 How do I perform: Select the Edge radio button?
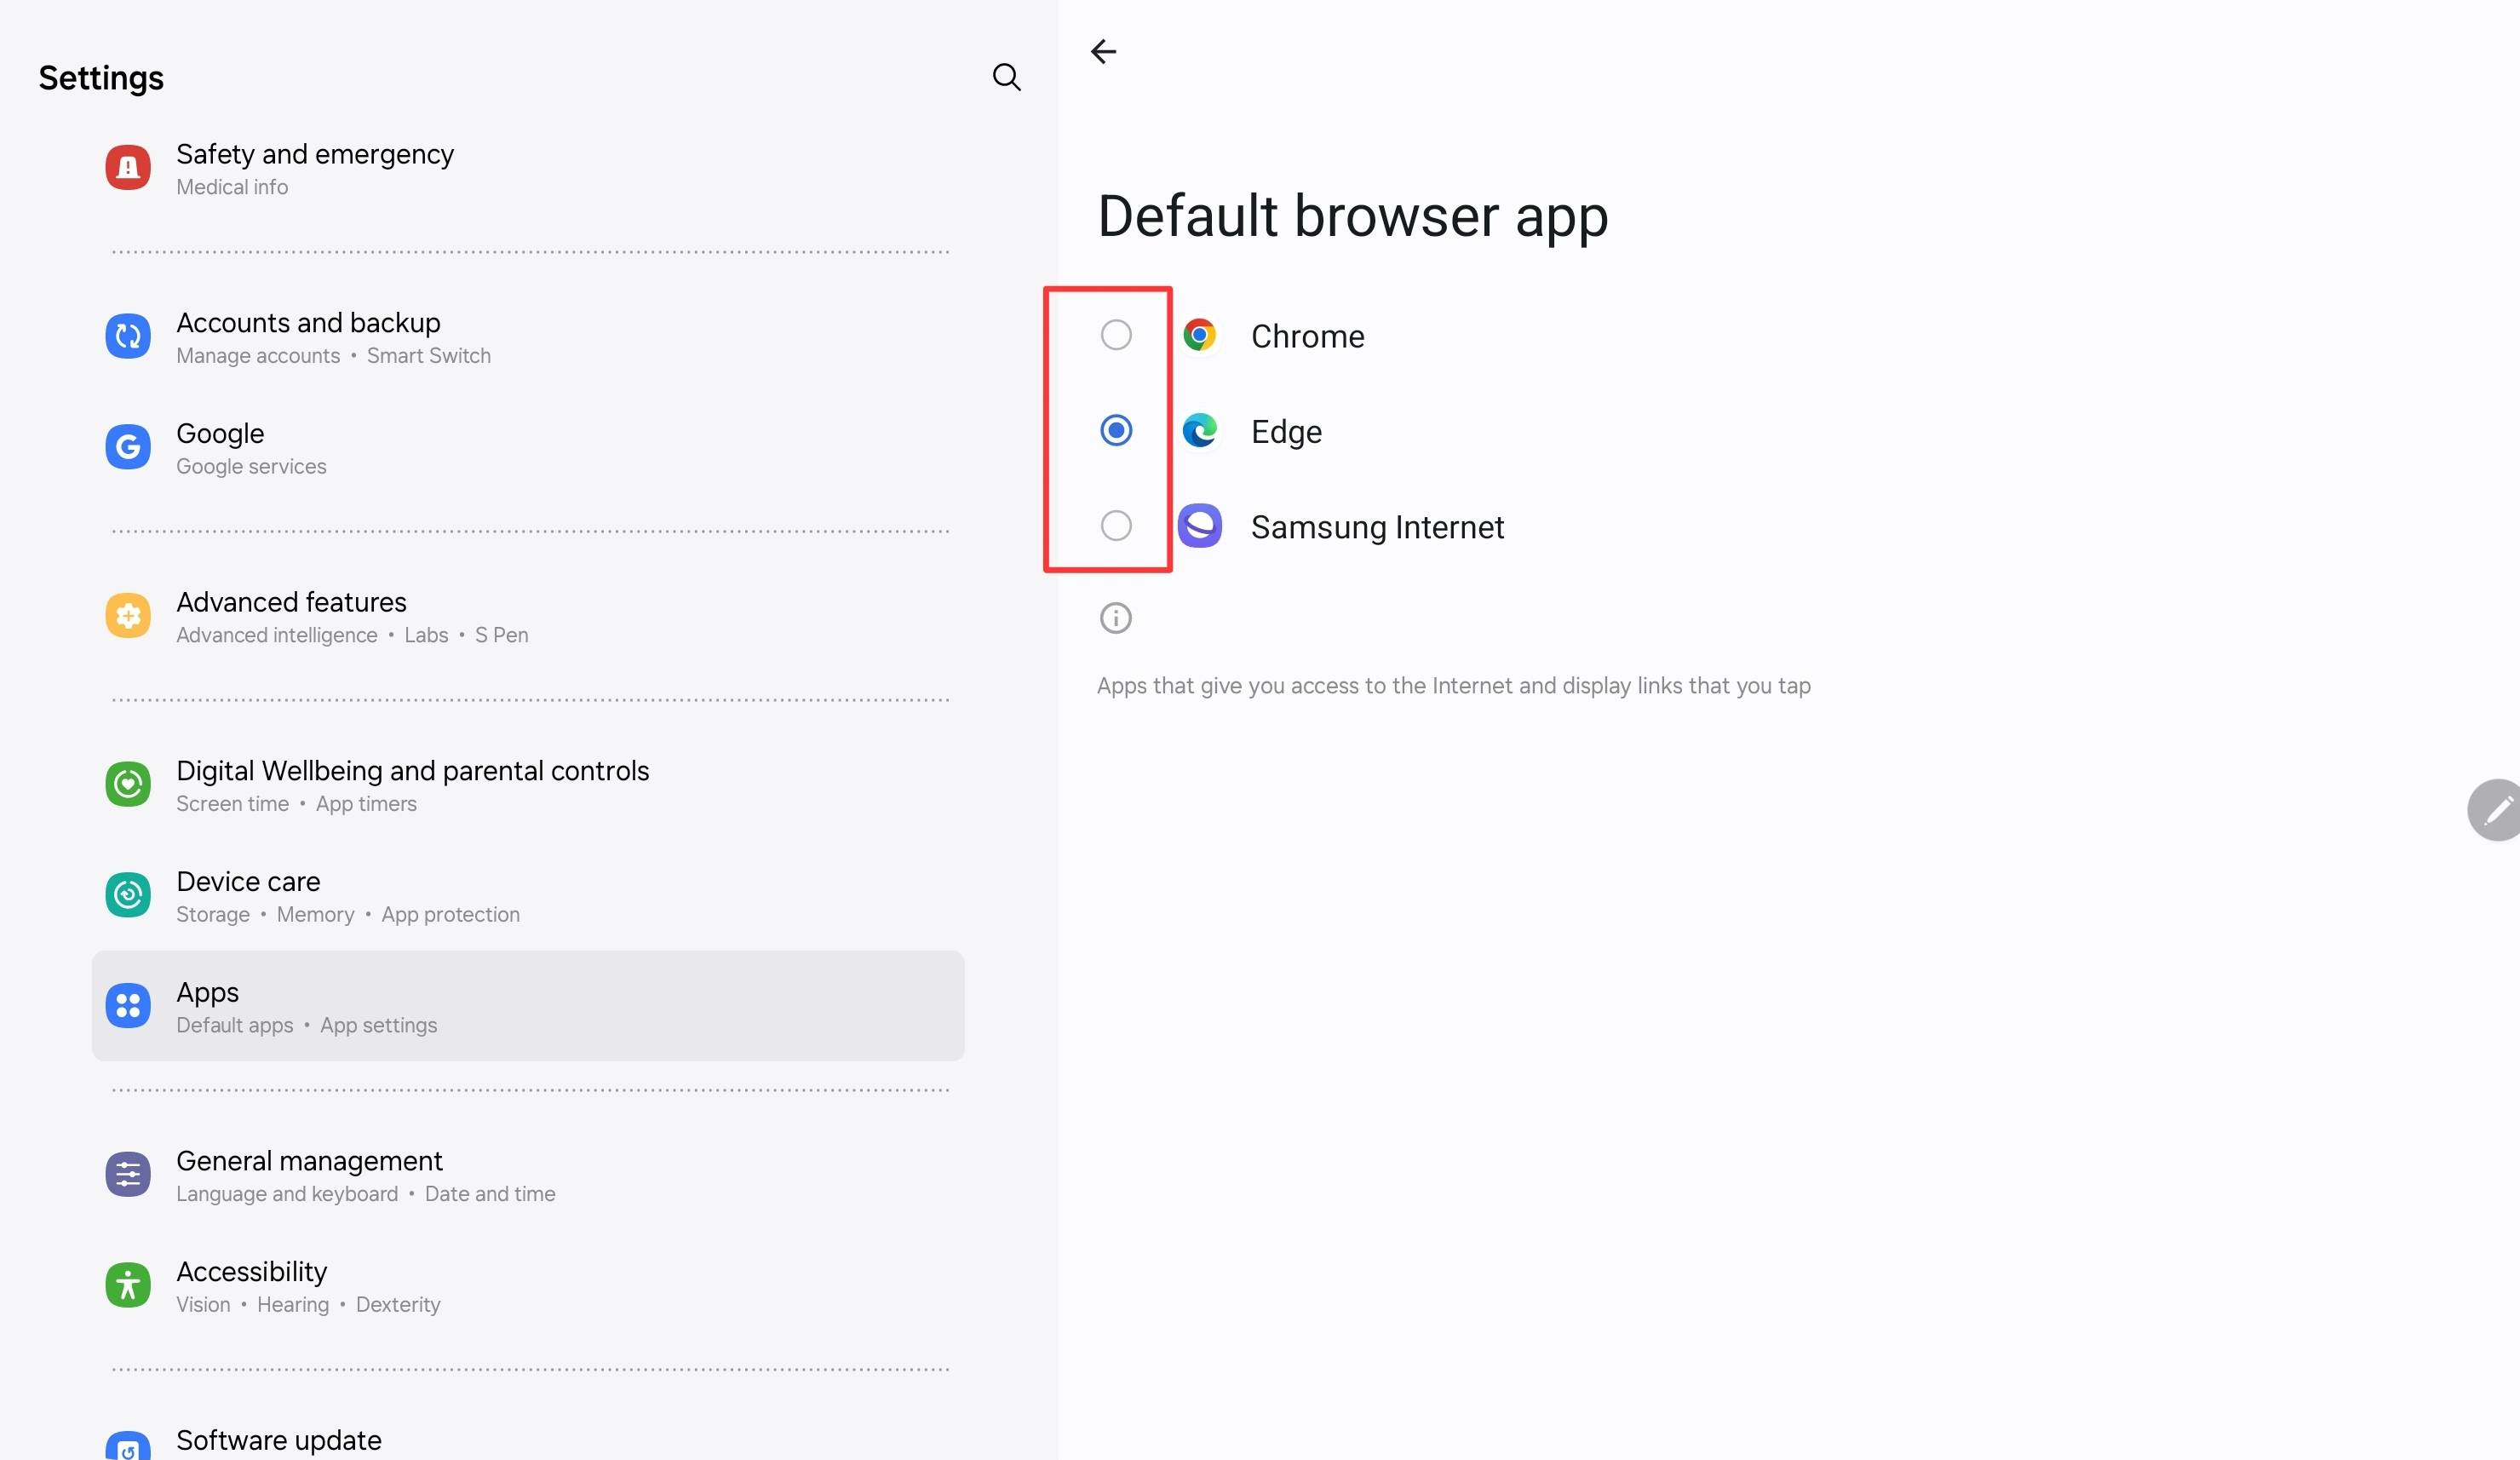pos(1115,431)
